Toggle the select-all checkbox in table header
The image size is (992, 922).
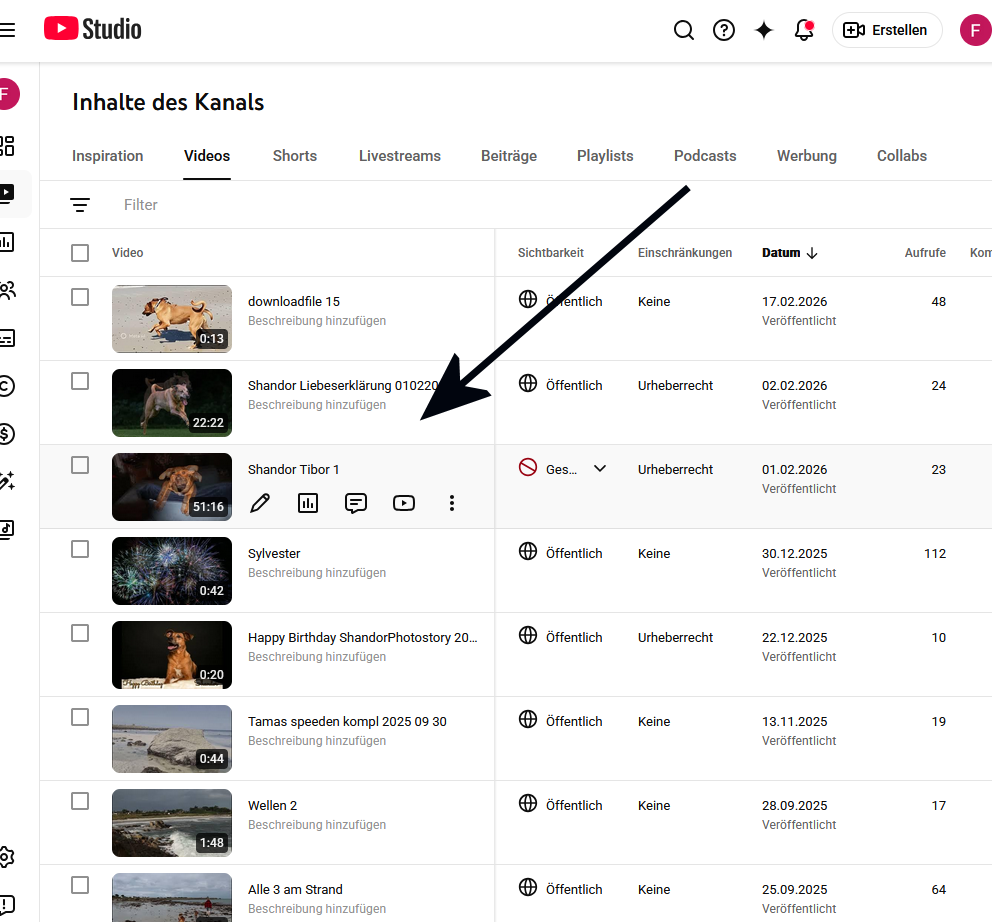[80, 253]
